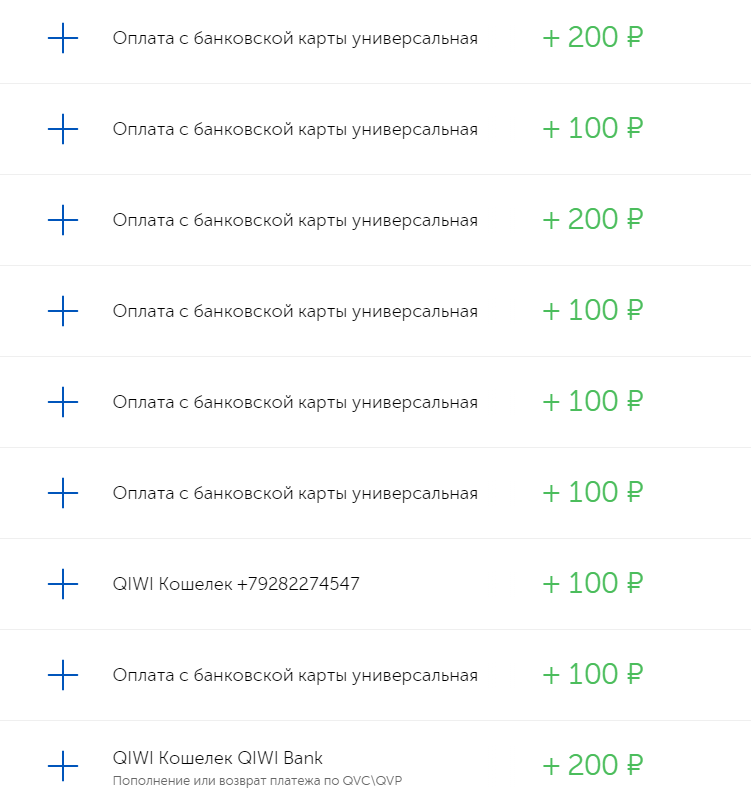Expand the third row's plus icon
The image size is (751, 792).
(x=63, y=221)
